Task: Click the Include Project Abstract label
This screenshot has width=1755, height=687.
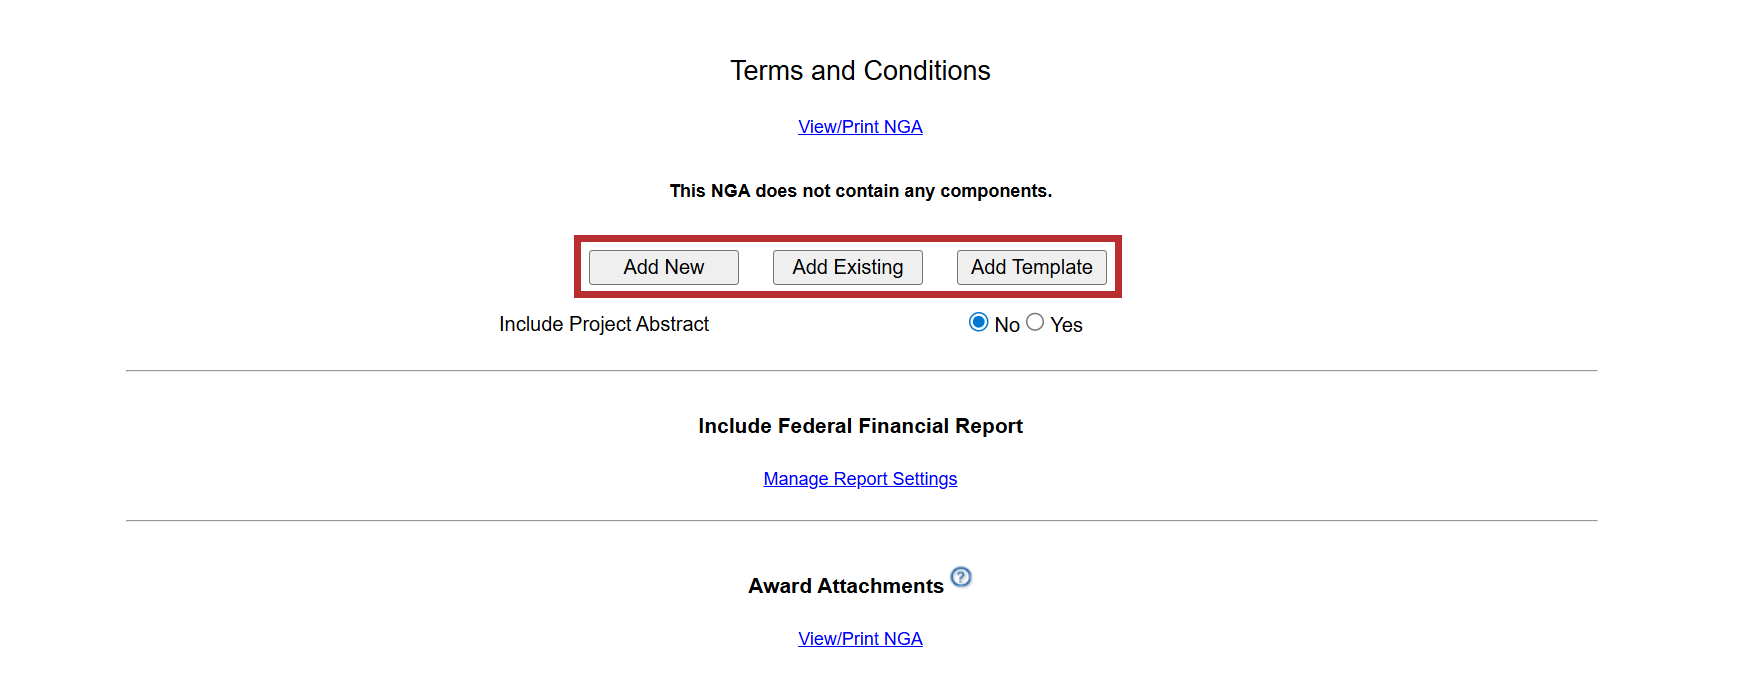Action: tap(604, 324)
